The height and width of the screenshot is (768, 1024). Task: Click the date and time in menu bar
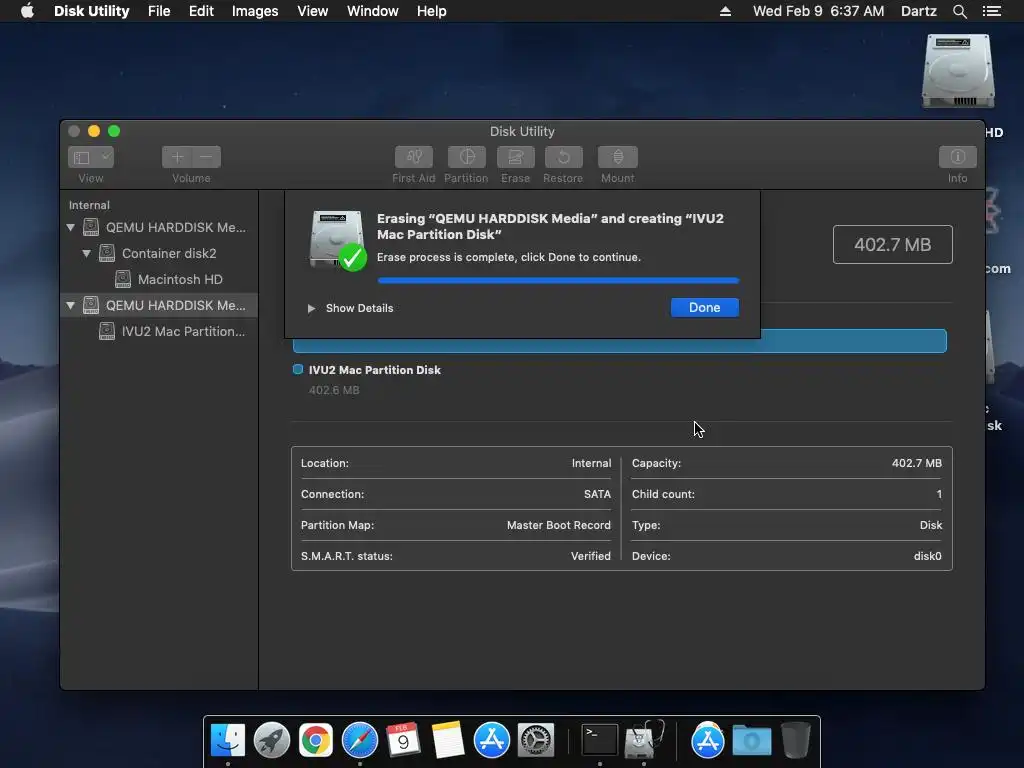pyautogui.click(x=818, y=11)
